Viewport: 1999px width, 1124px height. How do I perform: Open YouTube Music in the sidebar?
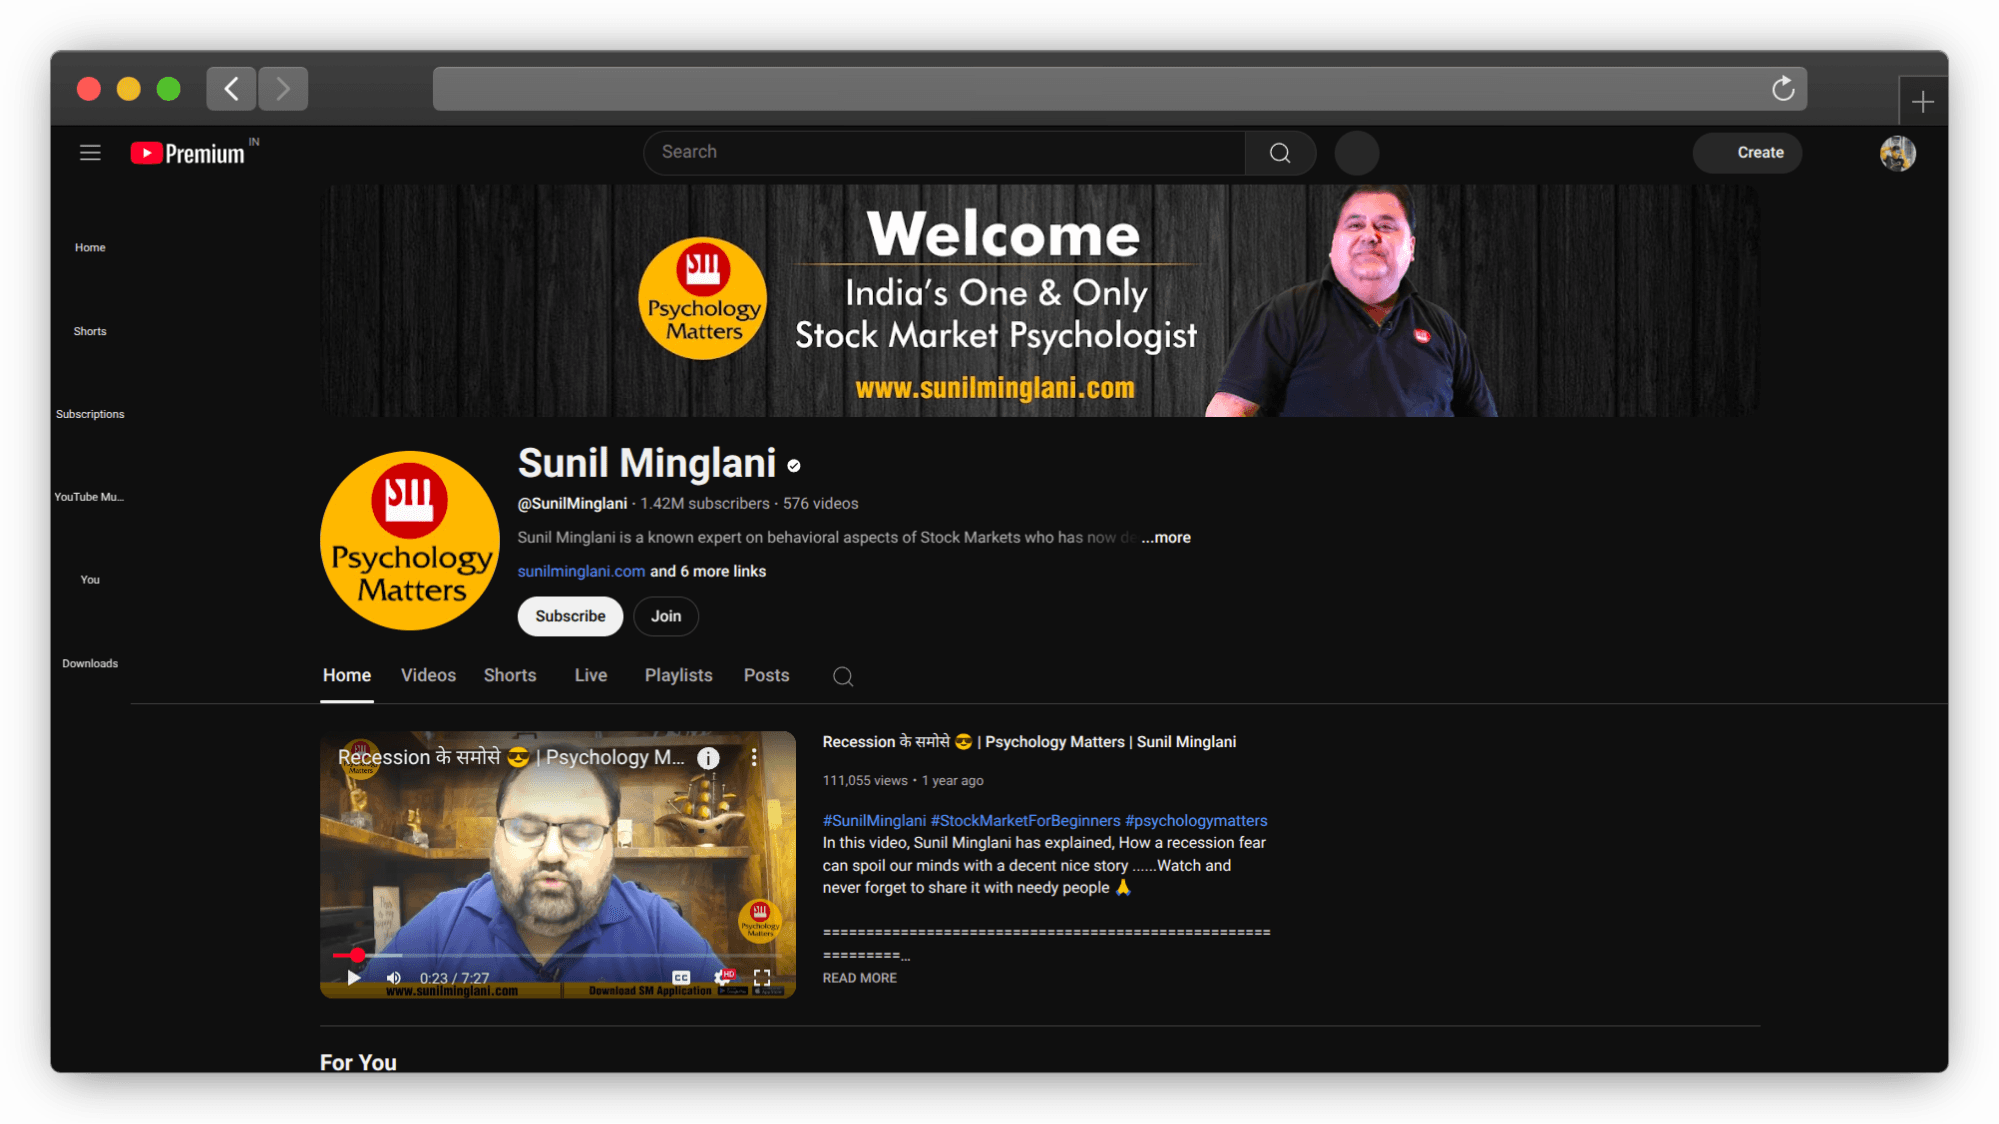coord(90,498)
